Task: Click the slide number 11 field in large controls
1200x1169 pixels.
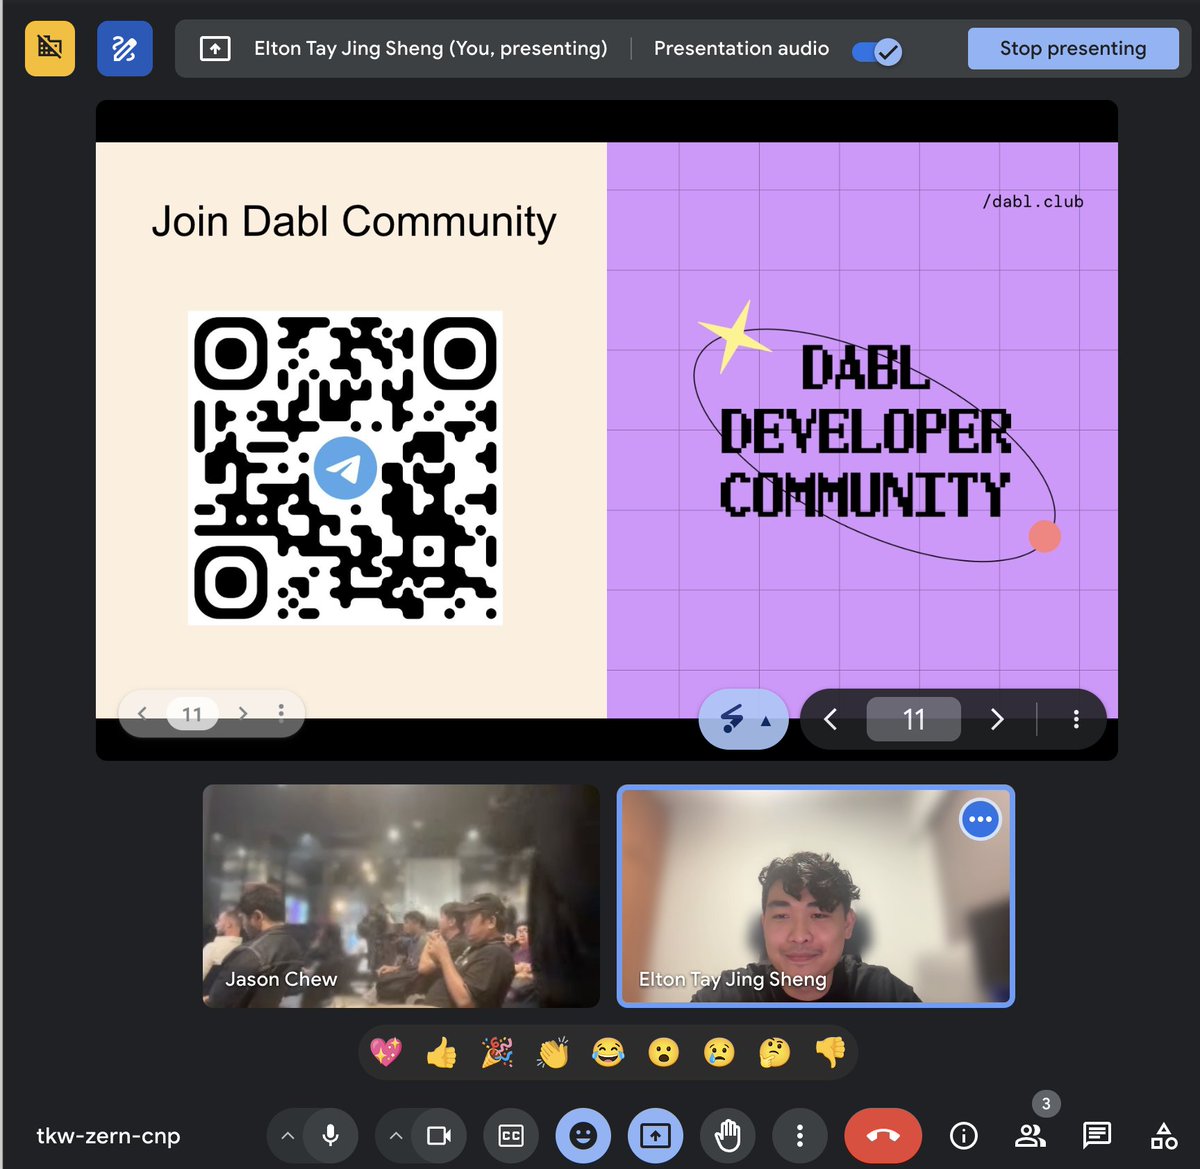Action: tap(914, 719)
